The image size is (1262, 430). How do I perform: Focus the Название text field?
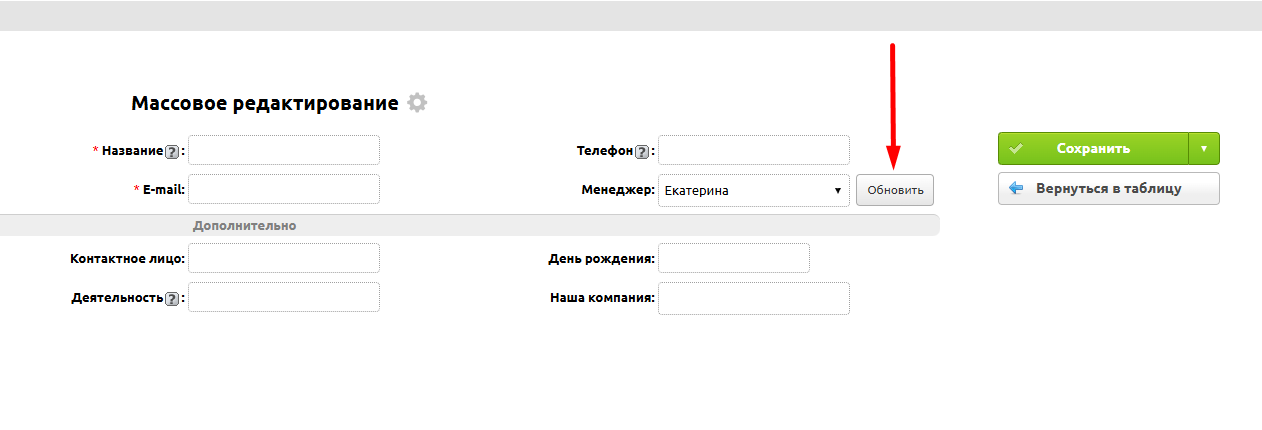point(284,150)
